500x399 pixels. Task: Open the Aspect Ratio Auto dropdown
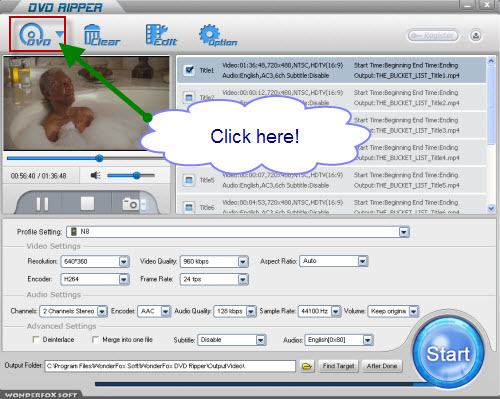[362, 261]
